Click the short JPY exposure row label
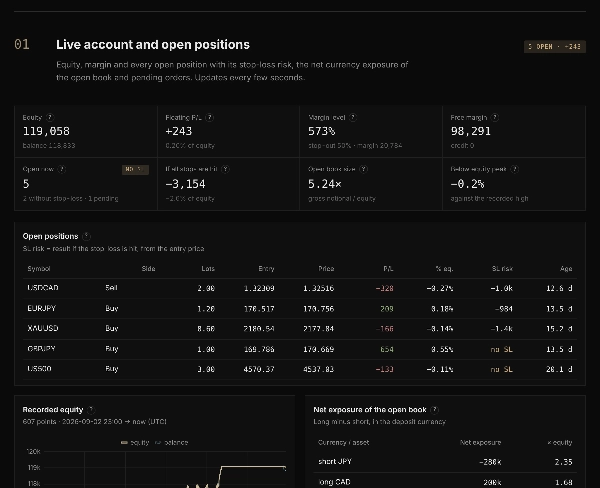600x488 pixels. (x=335, y=462)
